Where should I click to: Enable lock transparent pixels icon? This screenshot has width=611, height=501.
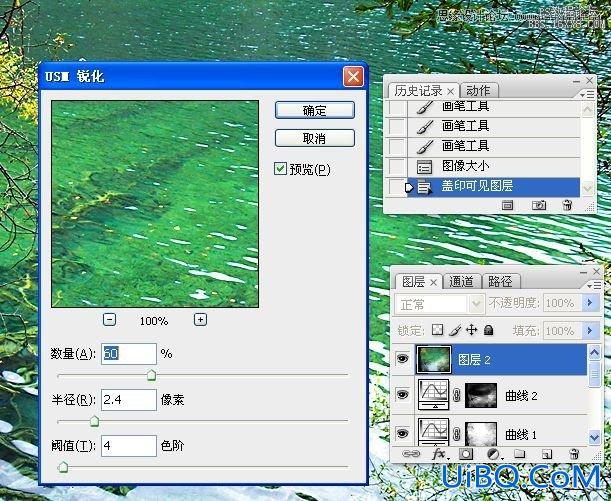pos(438,330)
